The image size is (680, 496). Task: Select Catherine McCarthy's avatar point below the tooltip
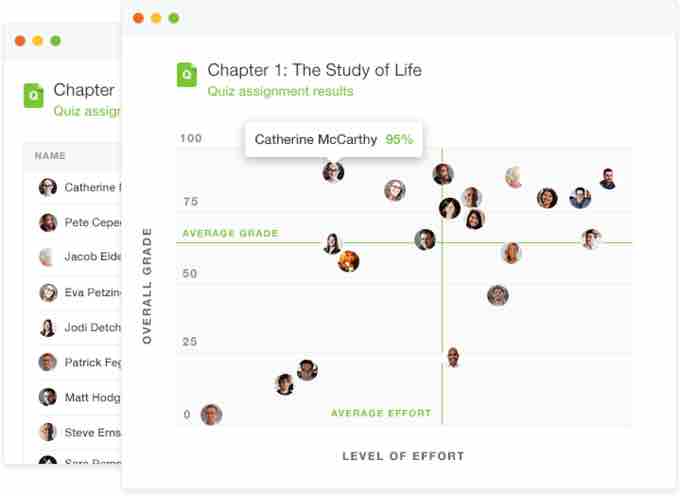[x=333, y=172]
